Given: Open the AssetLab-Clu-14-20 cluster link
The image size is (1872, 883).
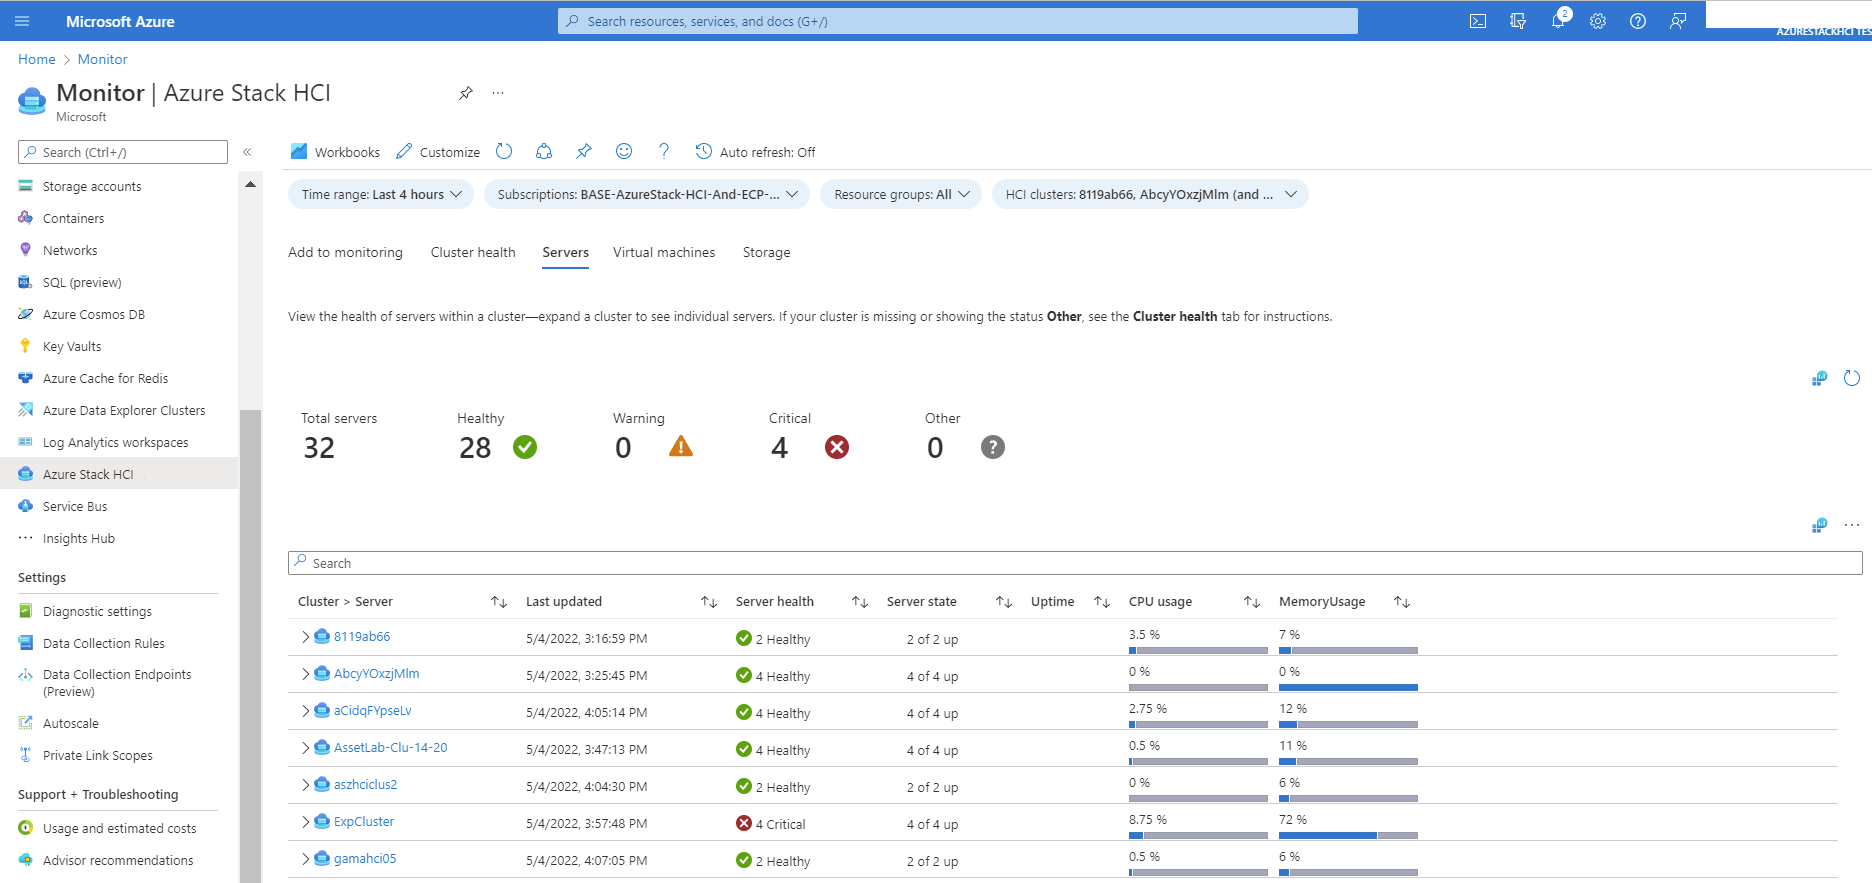Looking at the screenshot, I should tap(391, 748).
